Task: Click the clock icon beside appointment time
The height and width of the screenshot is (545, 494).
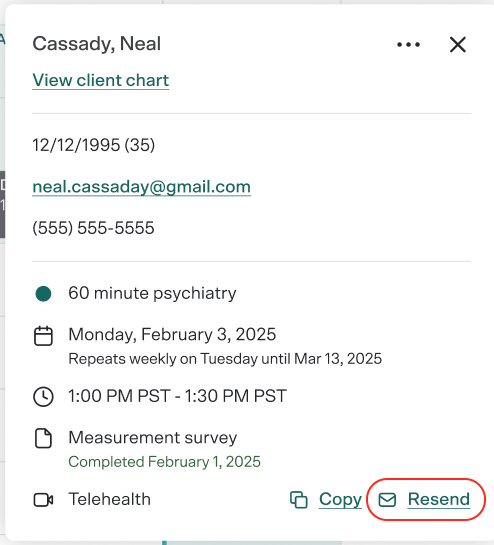Action: [x=43, y=396]
